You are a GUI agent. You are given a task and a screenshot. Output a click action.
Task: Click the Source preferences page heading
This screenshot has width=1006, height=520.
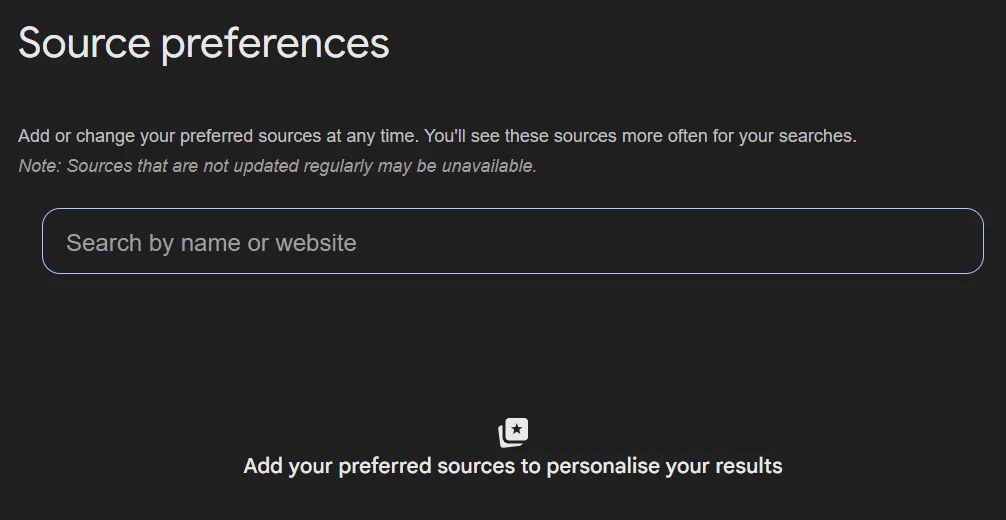click(204, 43)
